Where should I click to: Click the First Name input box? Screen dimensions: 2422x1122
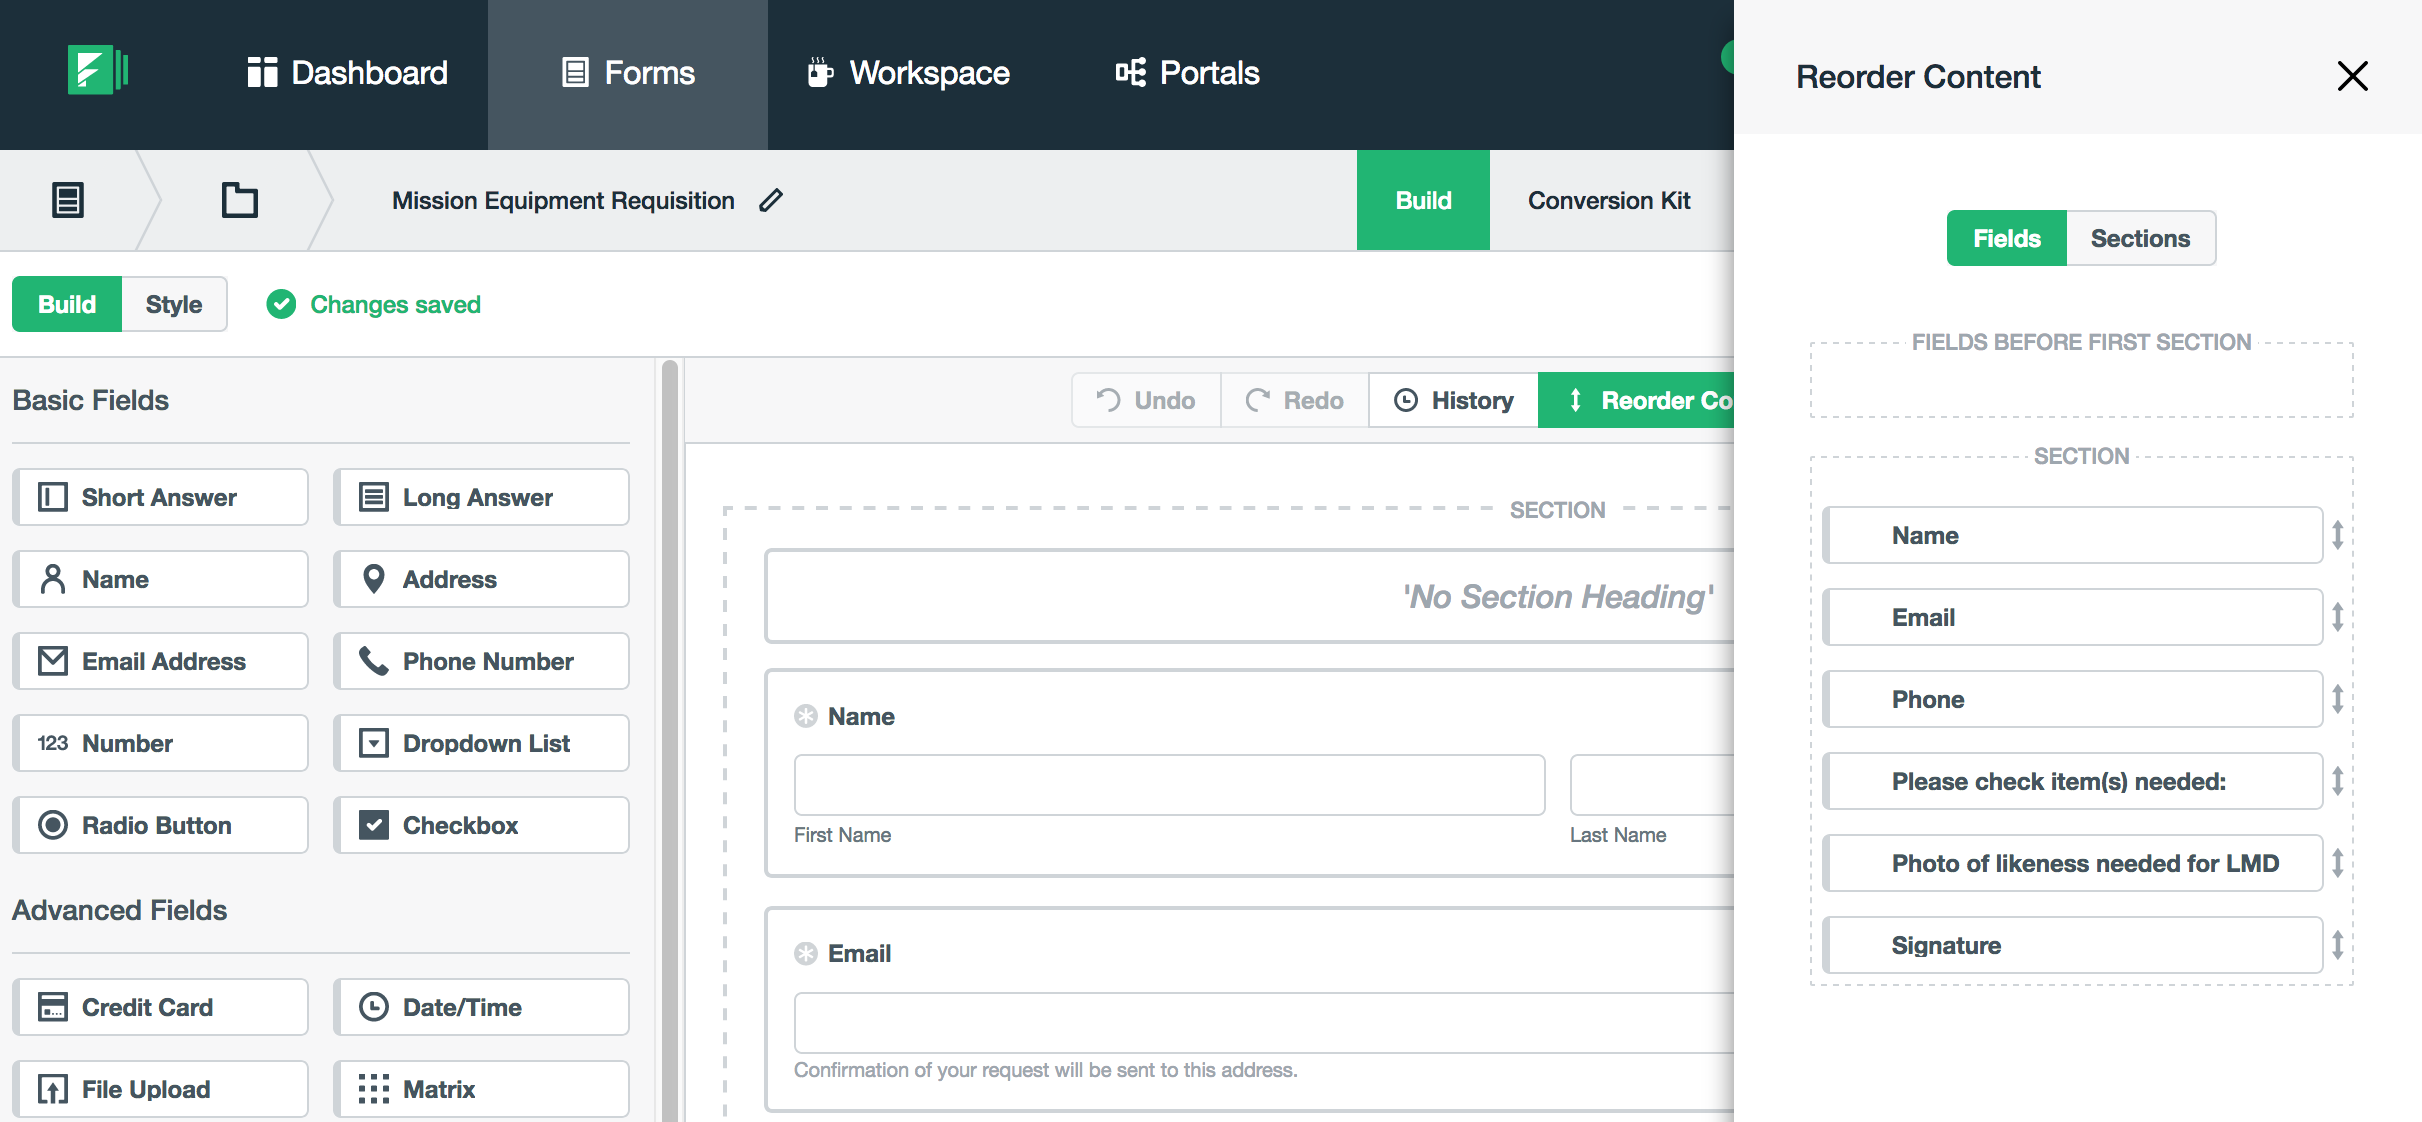1169,785
